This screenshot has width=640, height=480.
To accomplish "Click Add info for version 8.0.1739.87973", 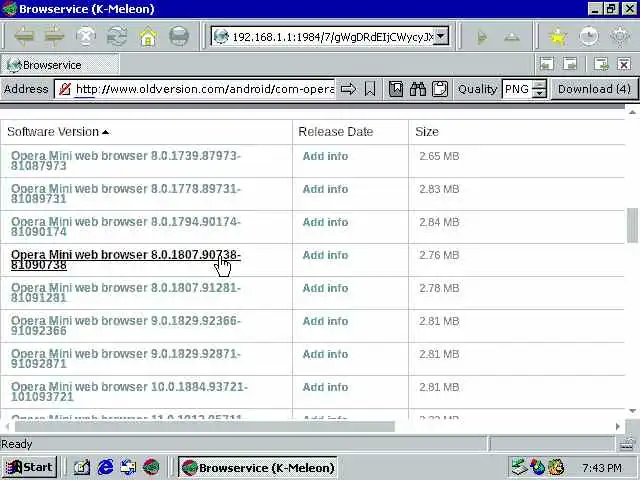I will click(x=325, y=156).
